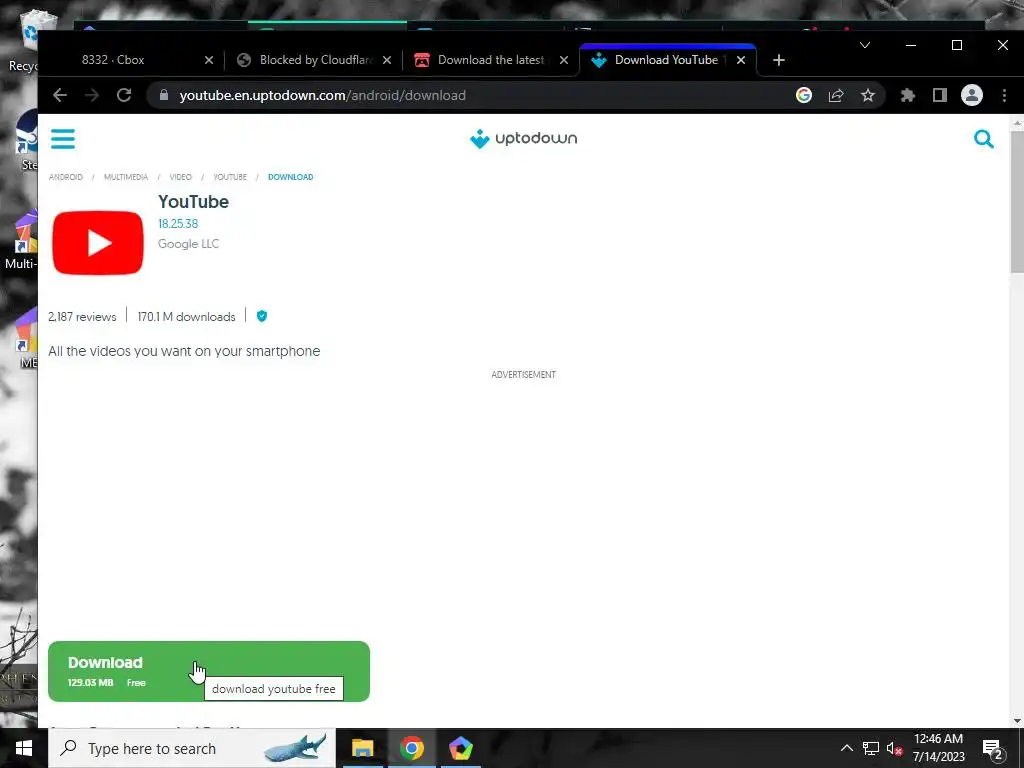Click the Google LLC developer link
1024x768 pixels.
click(x=188, y=244)
